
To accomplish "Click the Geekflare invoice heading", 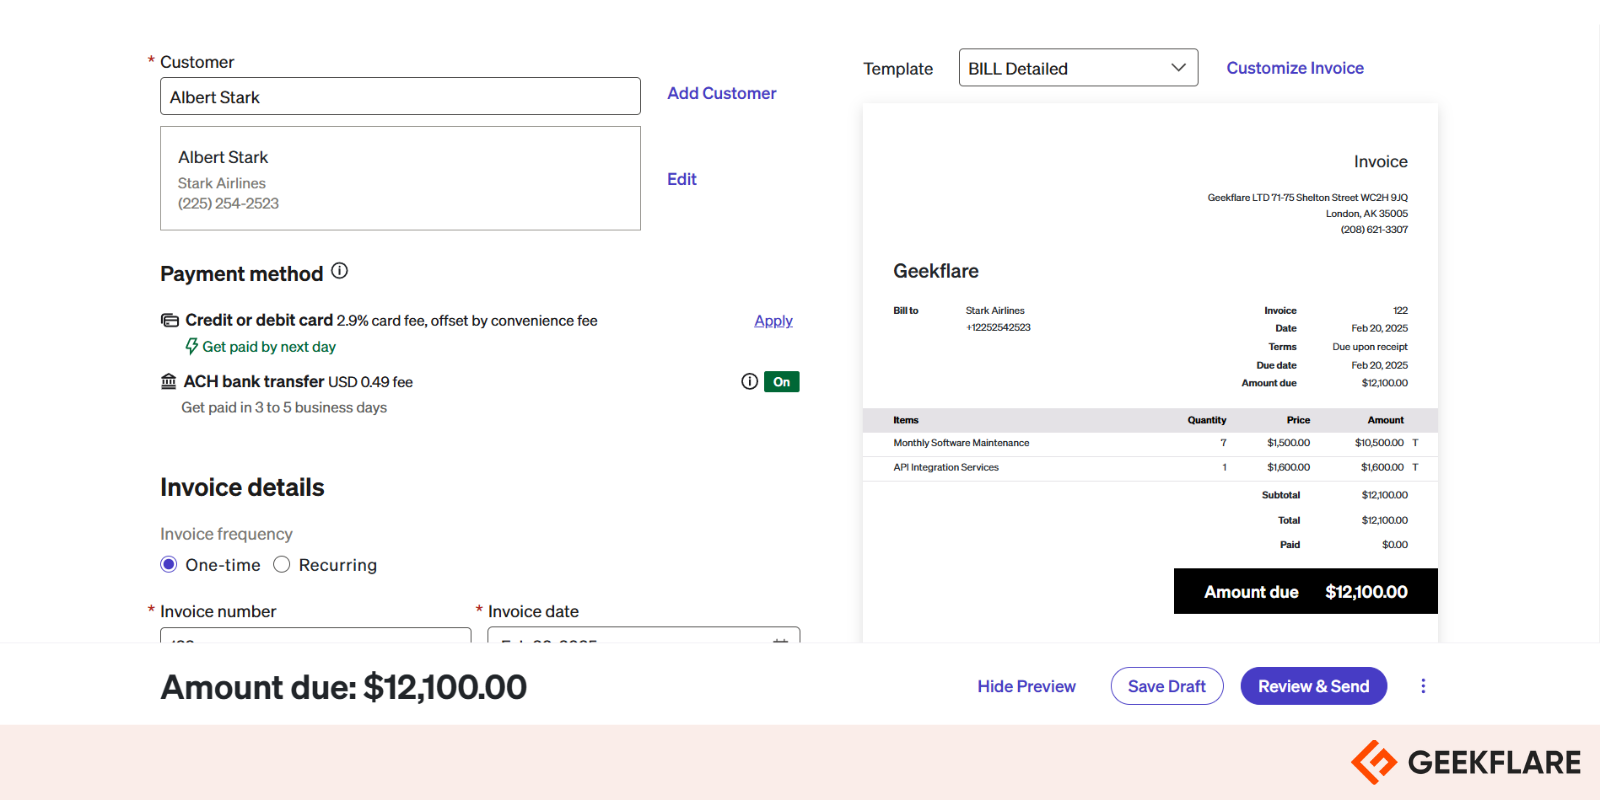I will 936,271.
